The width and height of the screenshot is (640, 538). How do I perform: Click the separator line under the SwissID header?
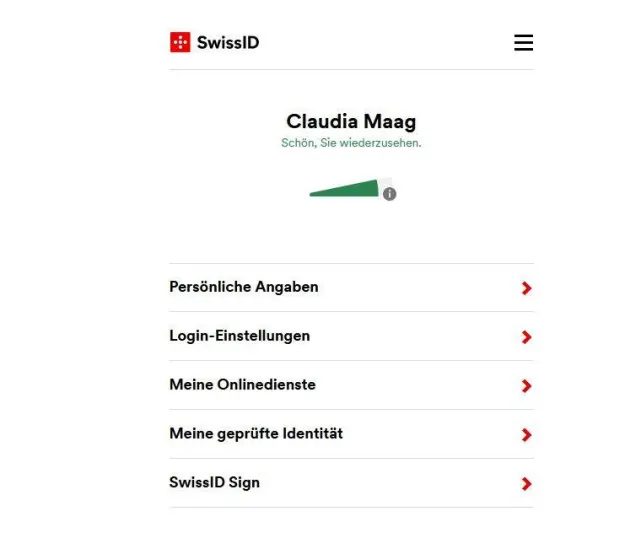pyautogui.click(x=351, y=70)
